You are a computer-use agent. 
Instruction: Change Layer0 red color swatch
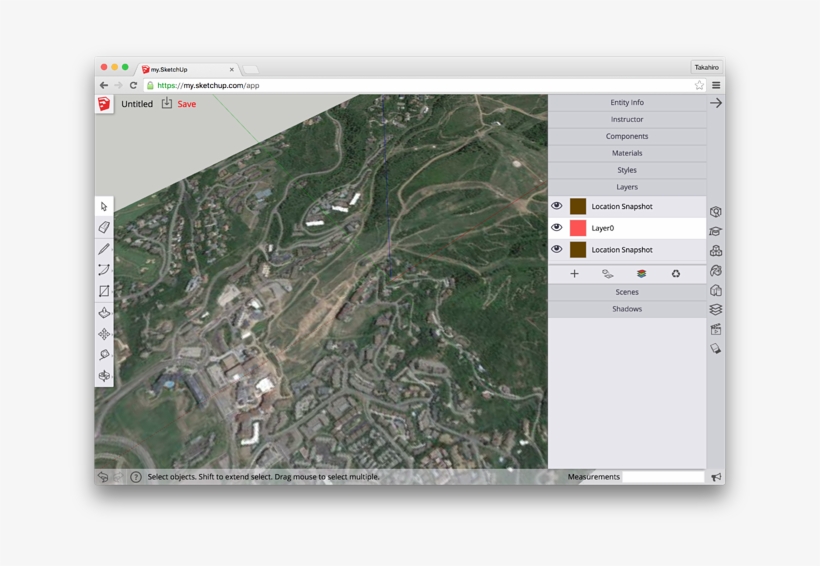coord(578,228)
